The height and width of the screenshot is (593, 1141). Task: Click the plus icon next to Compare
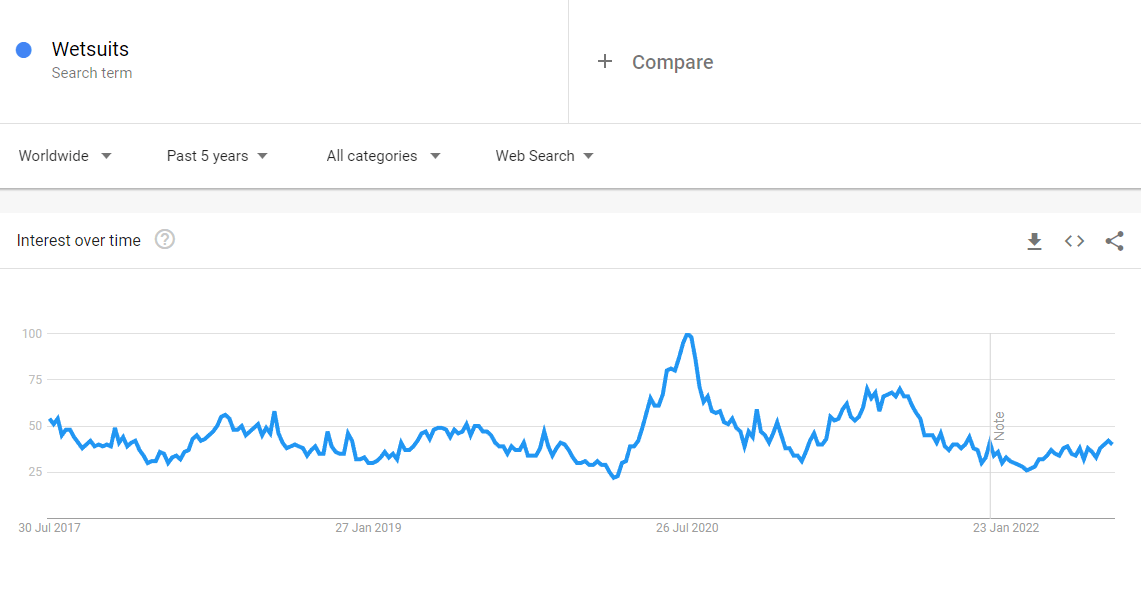[x=605, y=62]
